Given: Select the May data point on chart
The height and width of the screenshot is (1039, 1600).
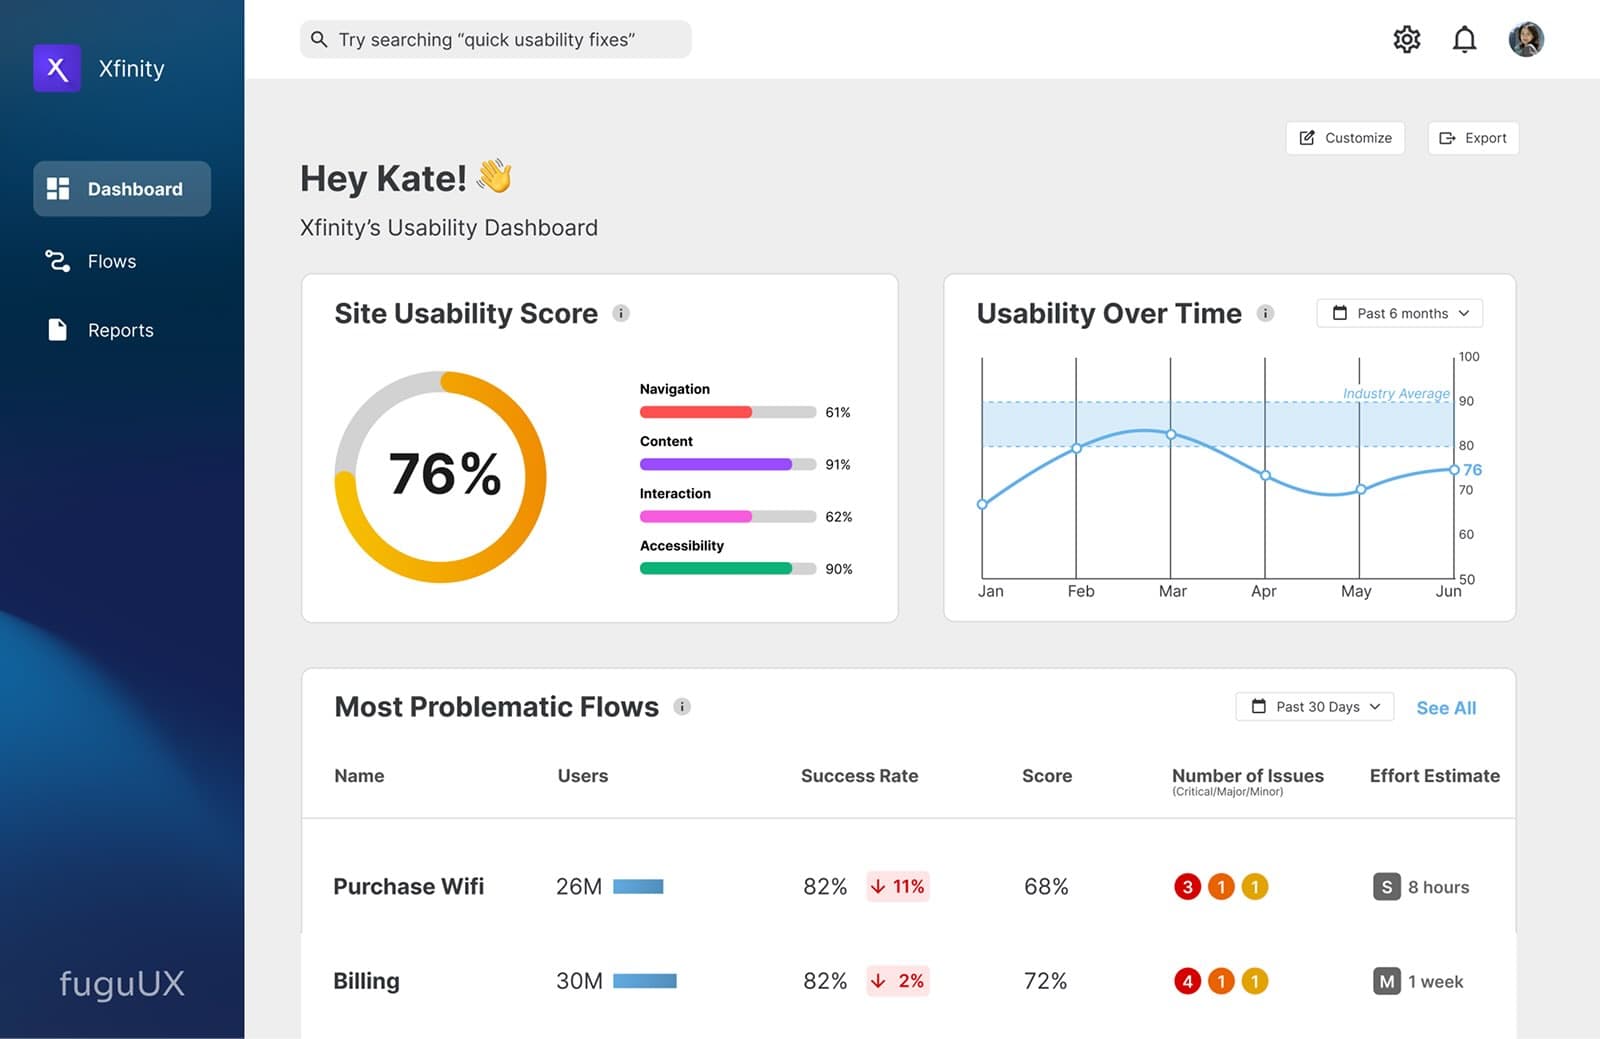Looking at the screenshot, I should point(1360,489).
